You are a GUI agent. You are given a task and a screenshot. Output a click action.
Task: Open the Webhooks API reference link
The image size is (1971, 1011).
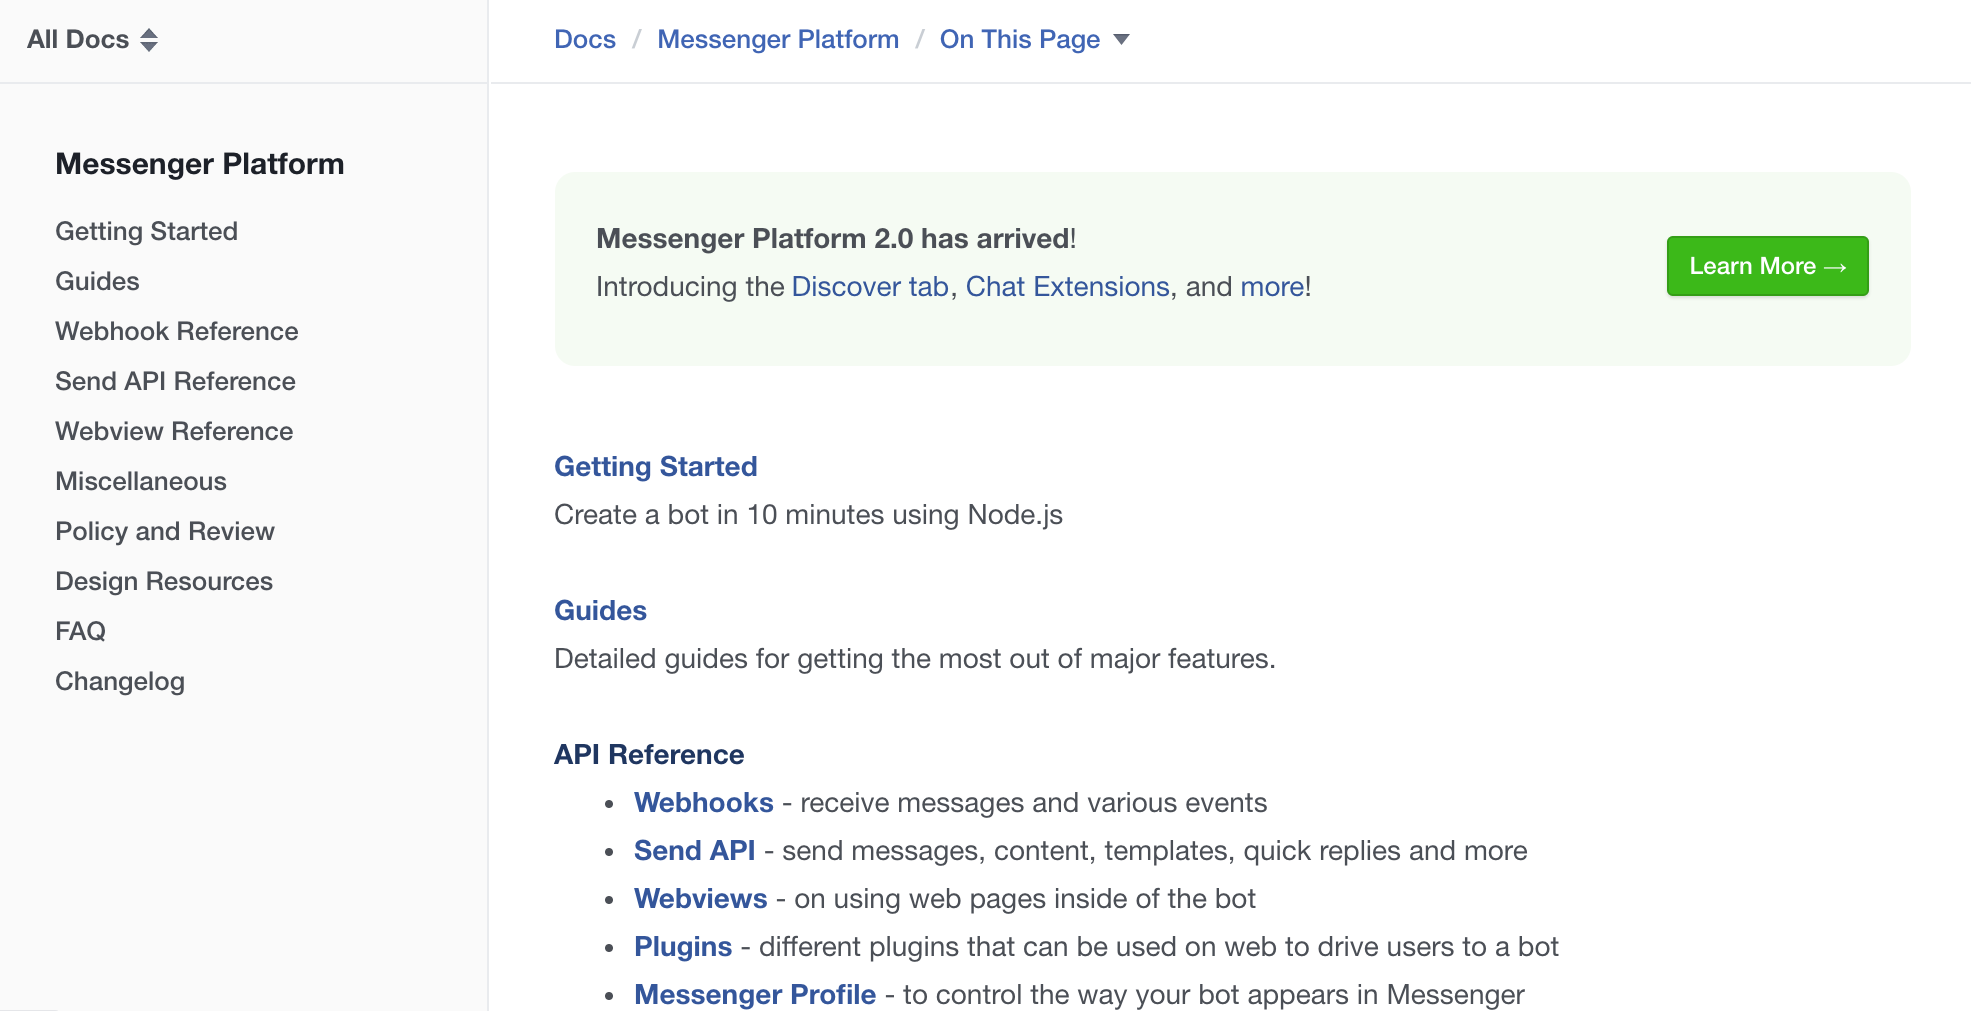tap(704, 803)
